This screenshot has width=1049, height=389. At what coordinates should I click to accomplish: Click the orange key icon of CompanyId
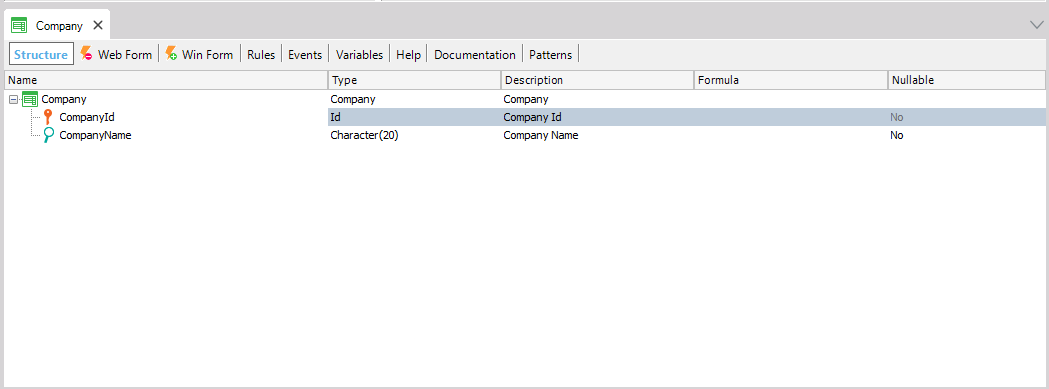pos(48,117)
